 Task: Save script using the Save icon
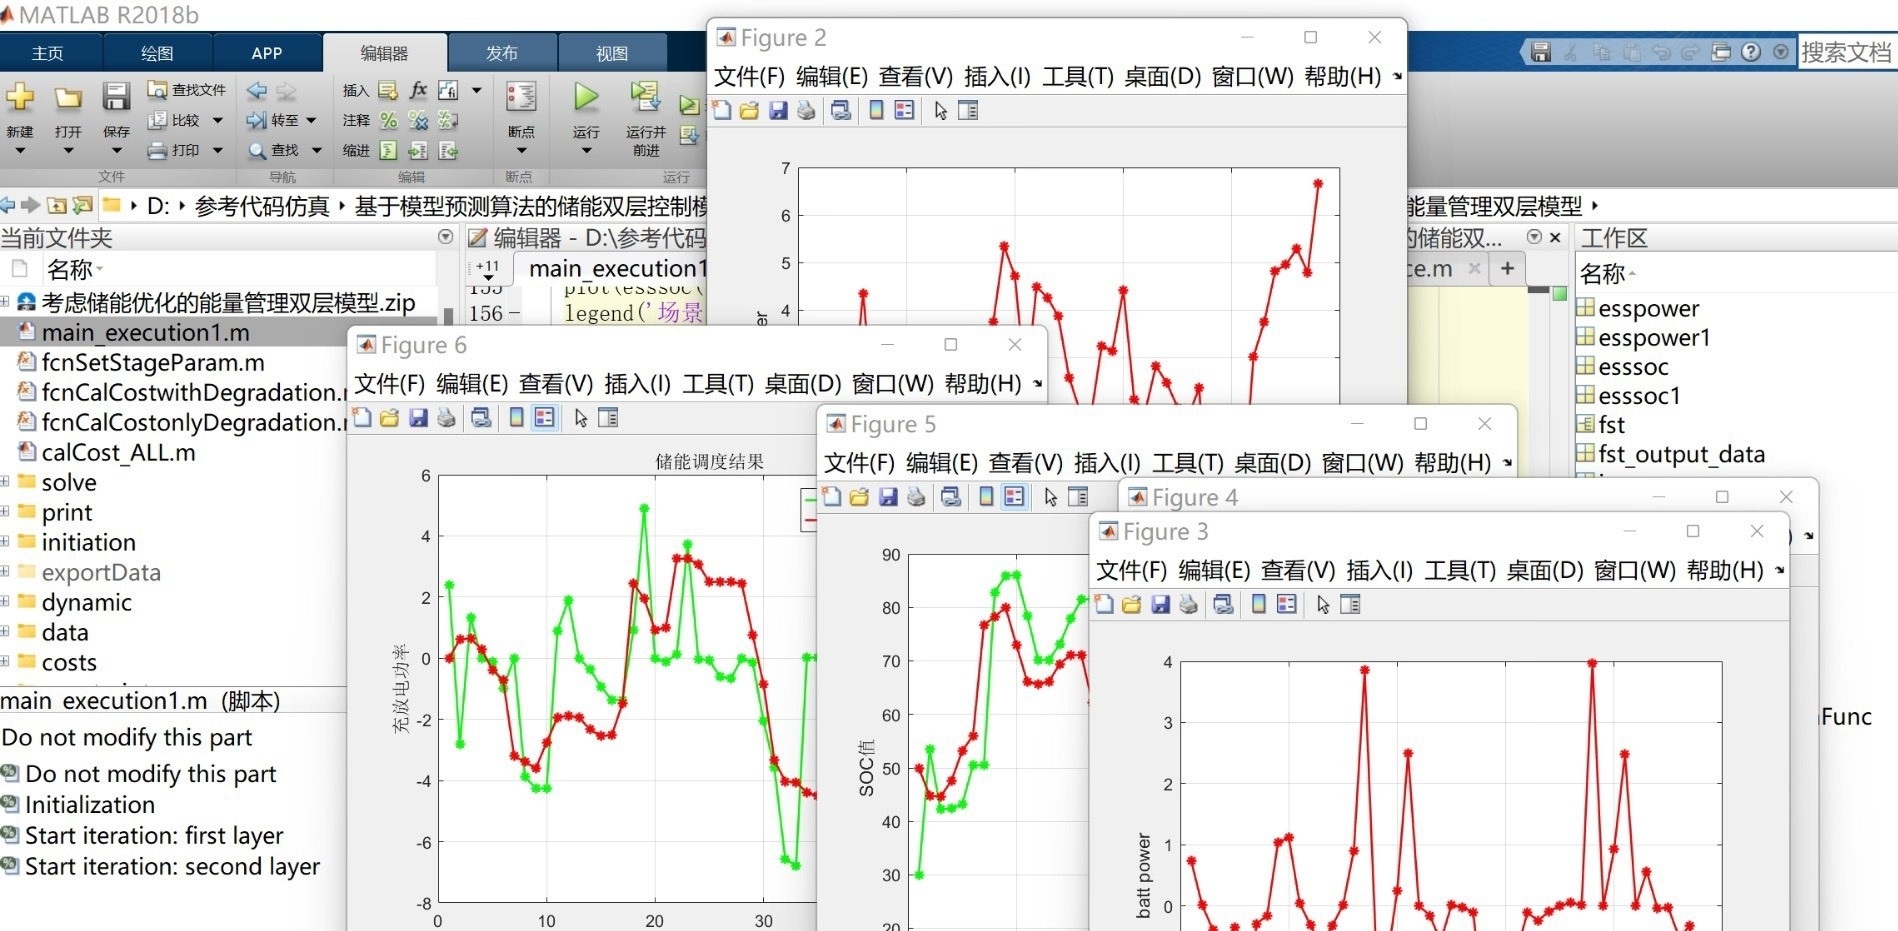pyautogui.click(x=116, y=97)
